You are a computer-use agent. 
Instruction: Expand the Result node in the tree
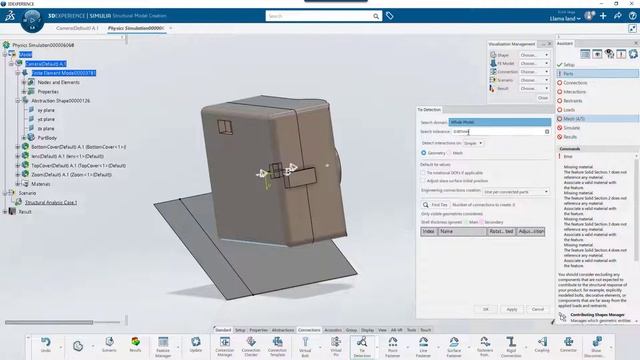[x=5, y=212]
